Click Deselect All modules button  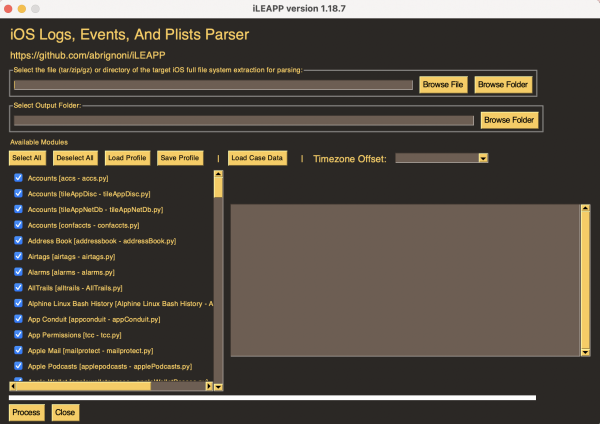point(75,158)
